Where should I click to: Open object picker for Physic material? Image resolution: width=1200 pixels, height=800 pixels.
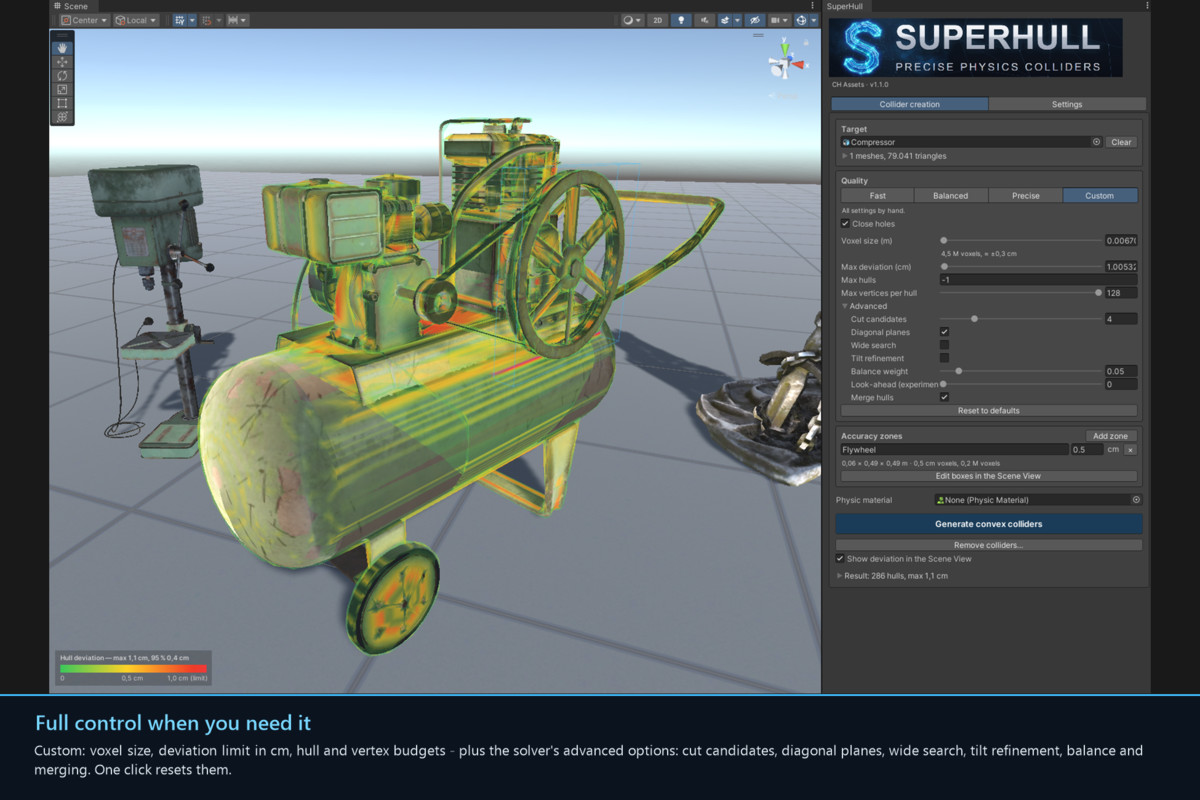[1136, 499]
